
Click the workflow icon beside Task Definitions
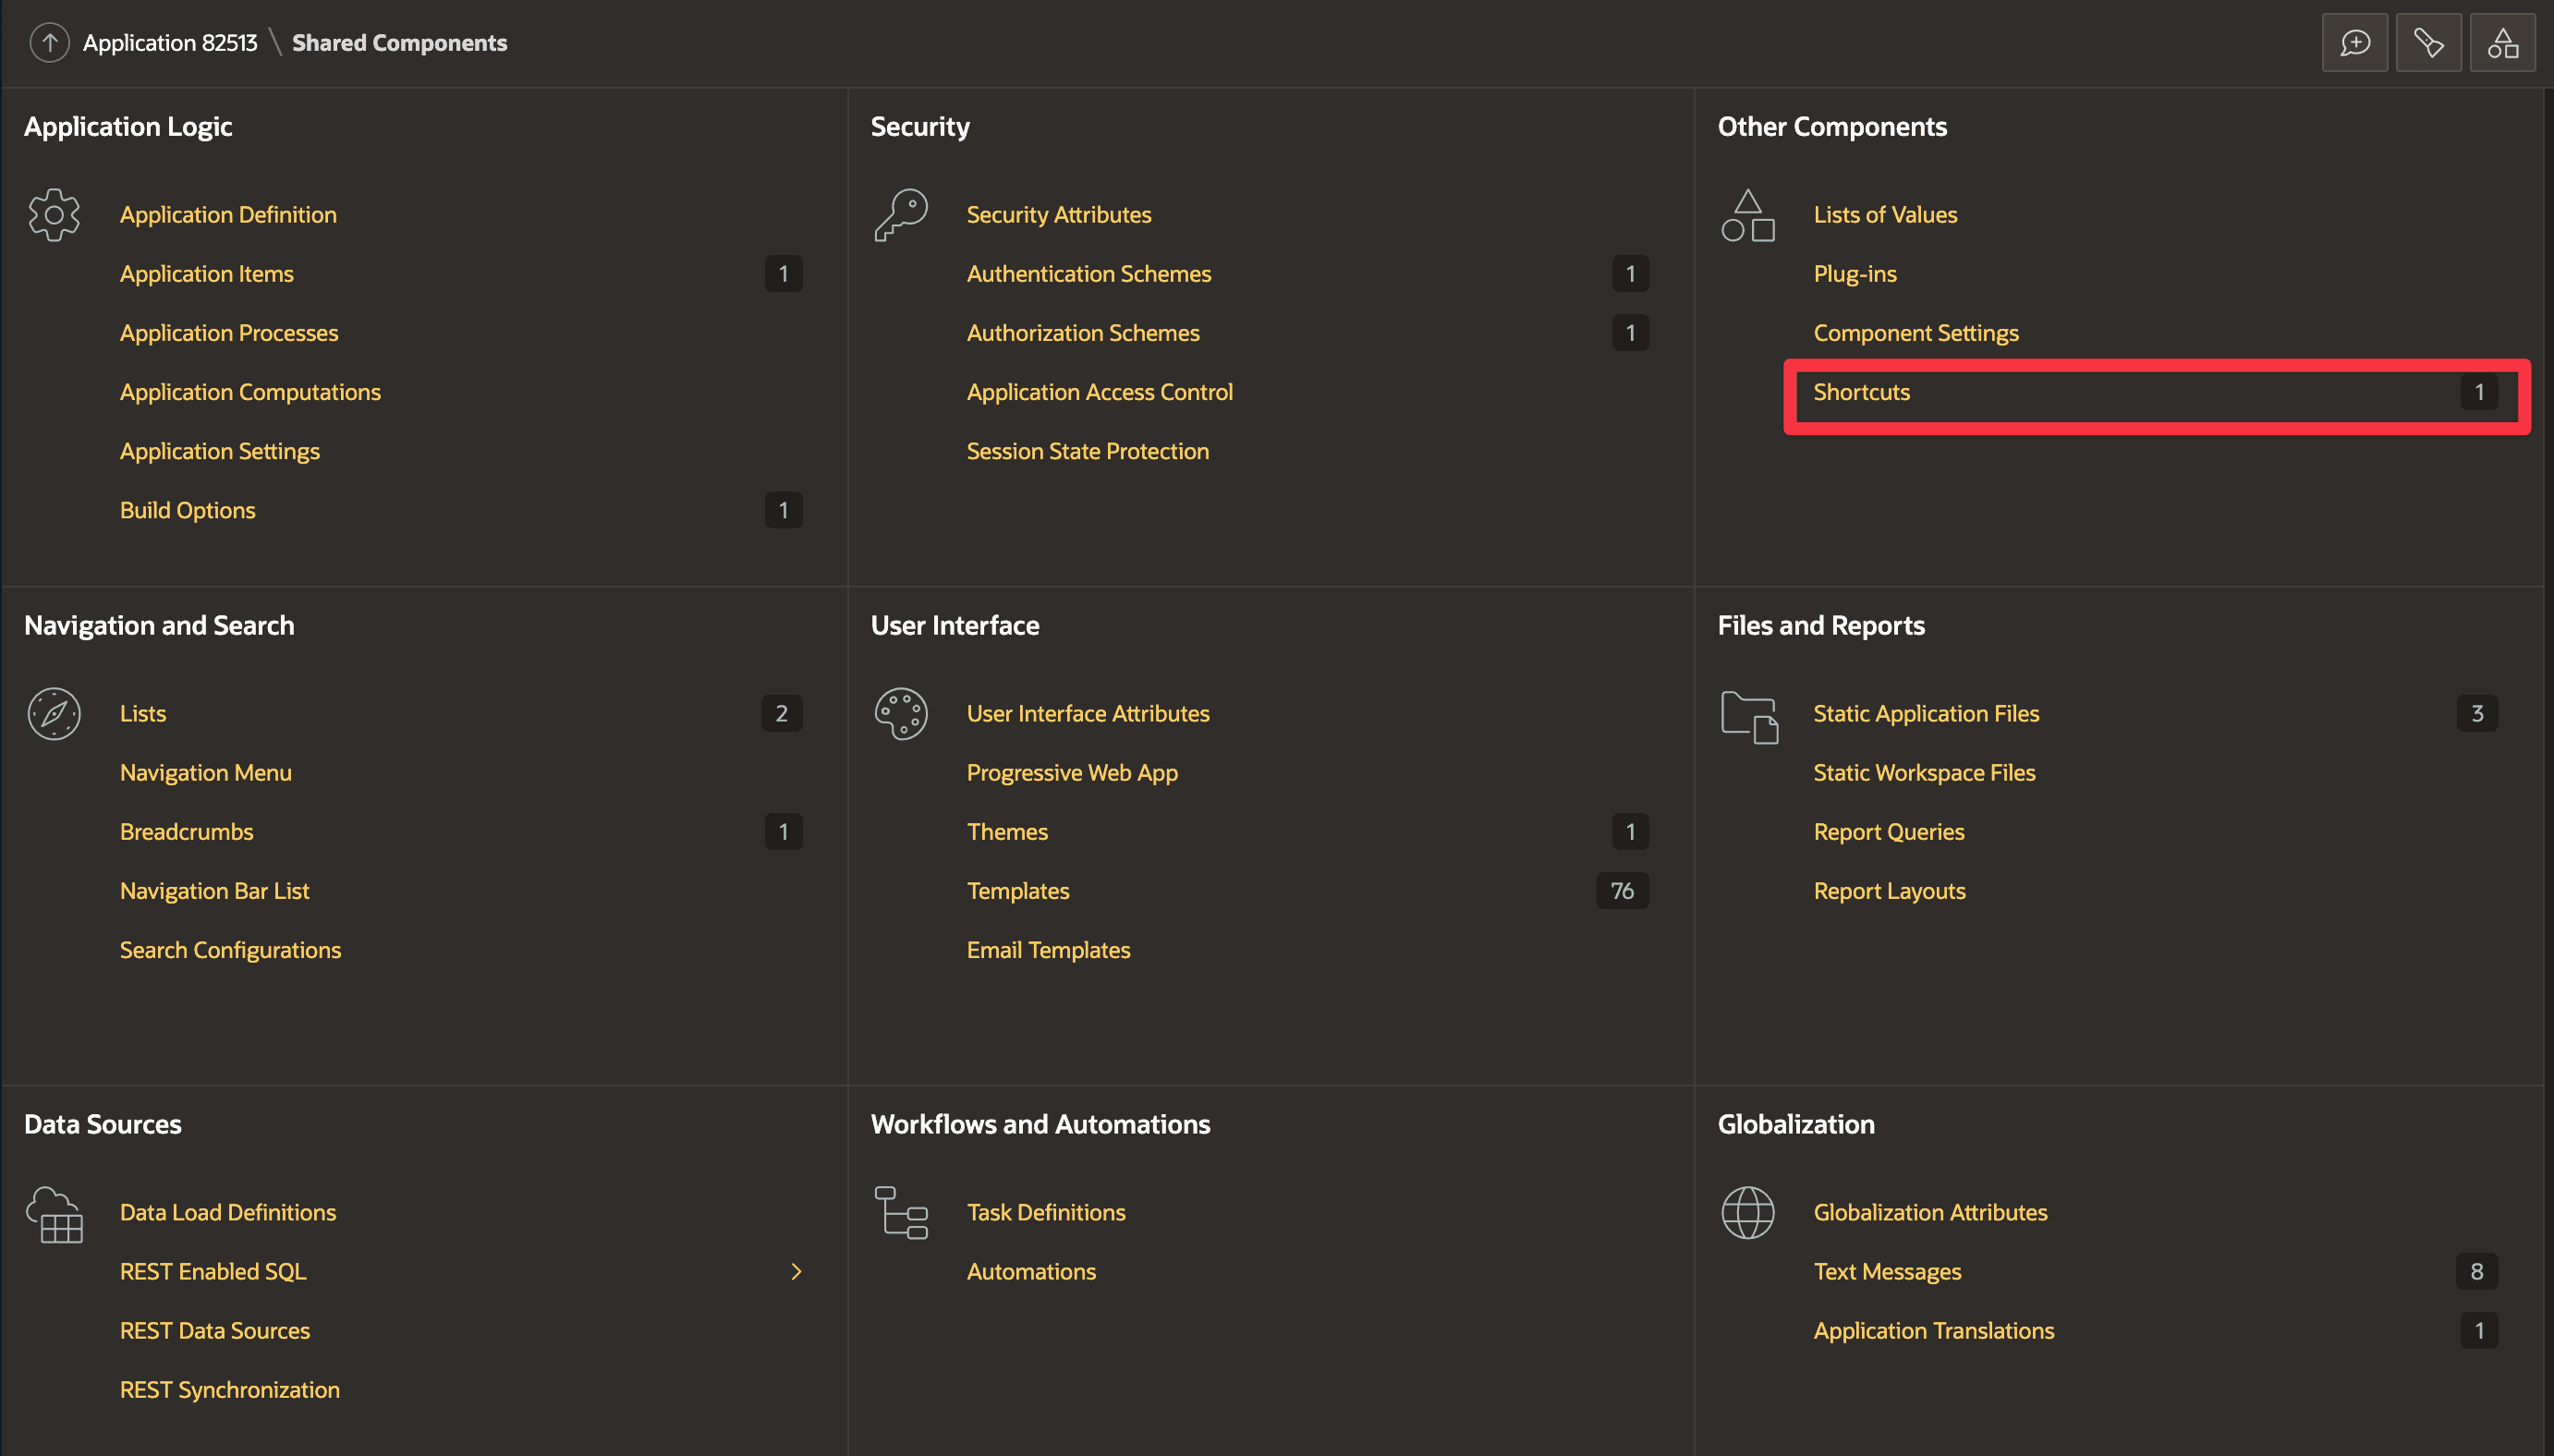(x=901, y=1213)
